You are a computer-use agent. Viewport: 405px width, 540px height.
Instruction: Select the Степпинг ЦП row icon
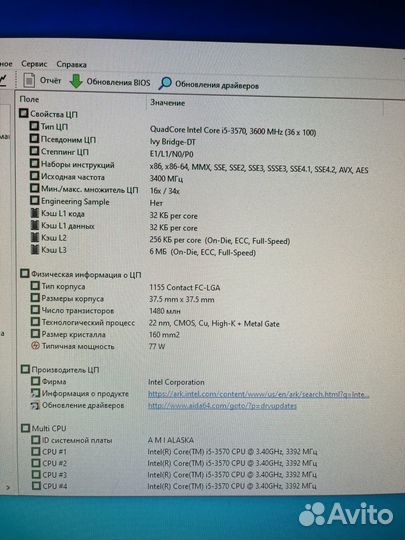tap(34, 151)
